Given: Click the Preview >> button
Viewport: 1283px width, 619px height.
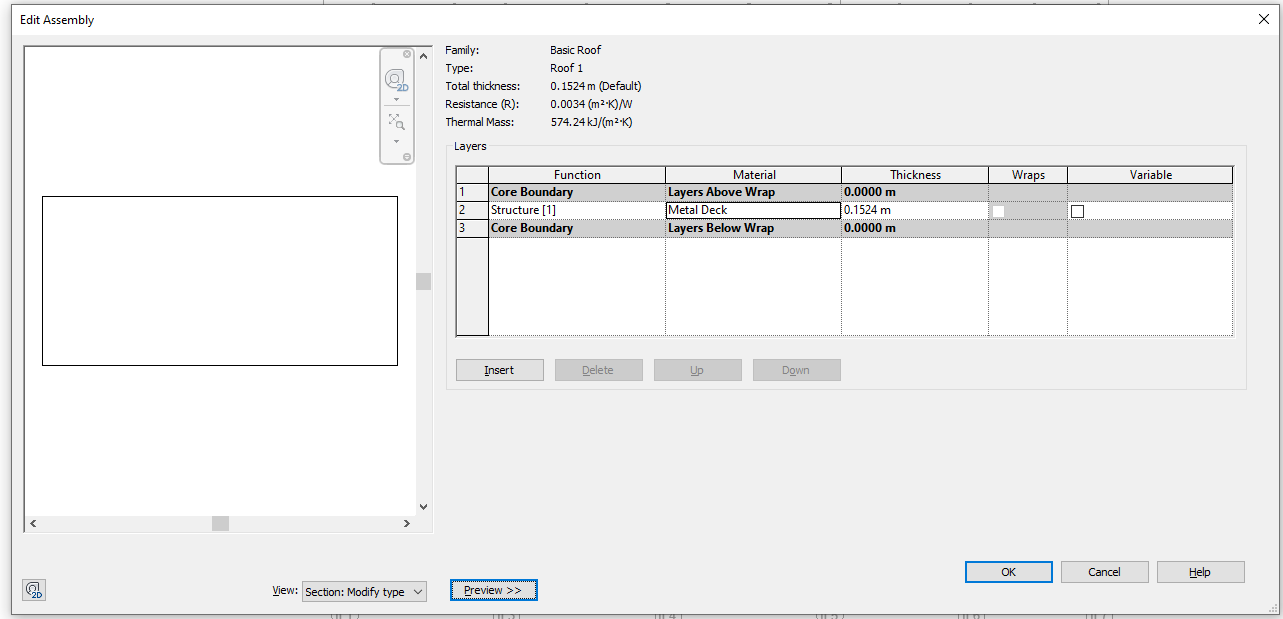Looking at the screenshot, I should (493, 590).
